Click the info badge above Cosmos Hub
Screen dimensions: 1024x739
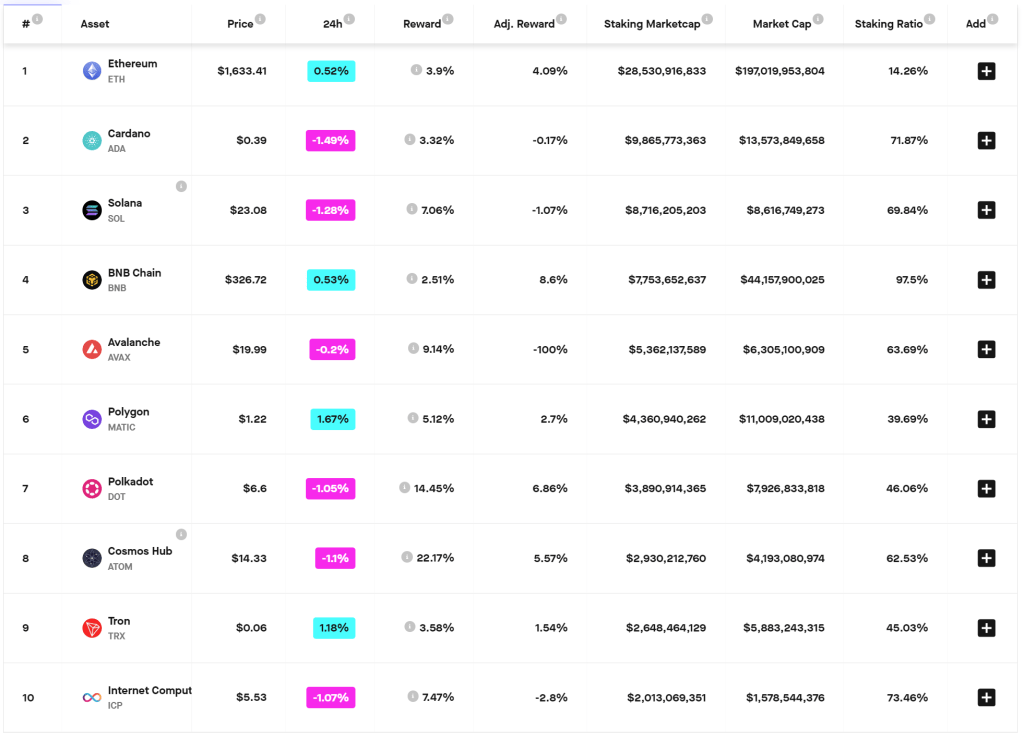point(181,534)
